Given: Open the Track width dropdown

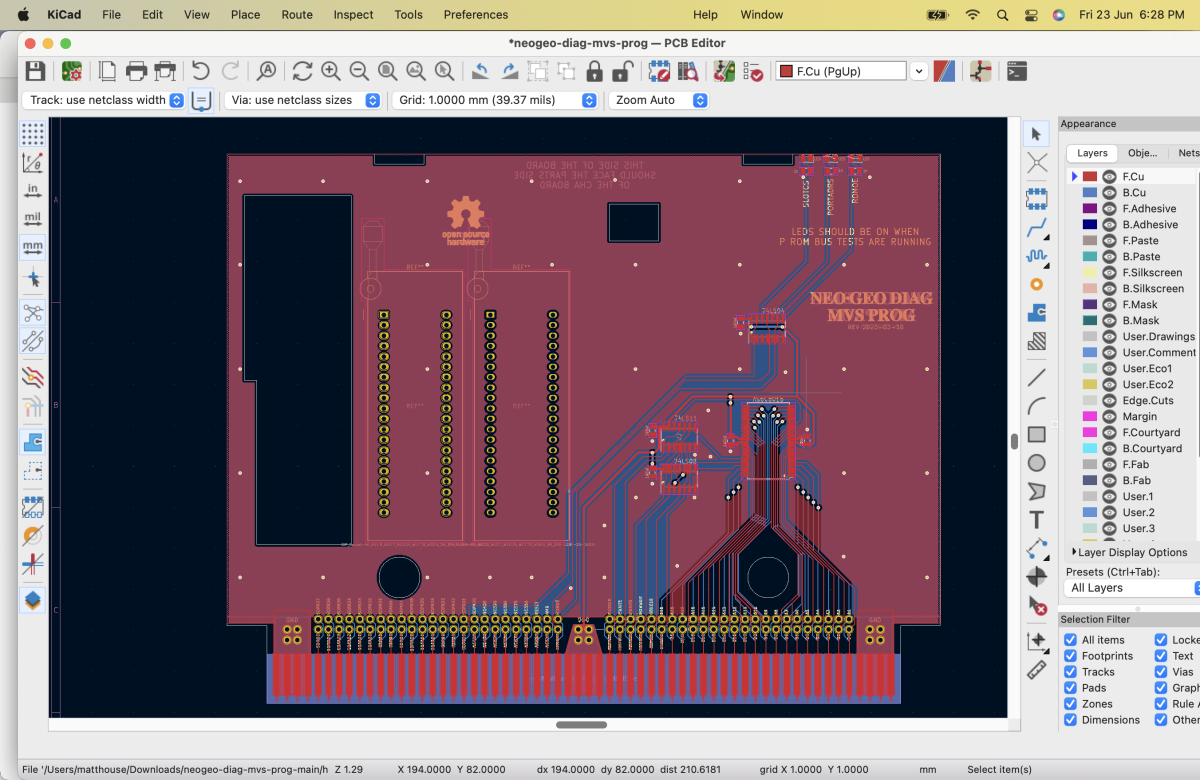Looking at the screenshot, I should click(x=103, y=100).
